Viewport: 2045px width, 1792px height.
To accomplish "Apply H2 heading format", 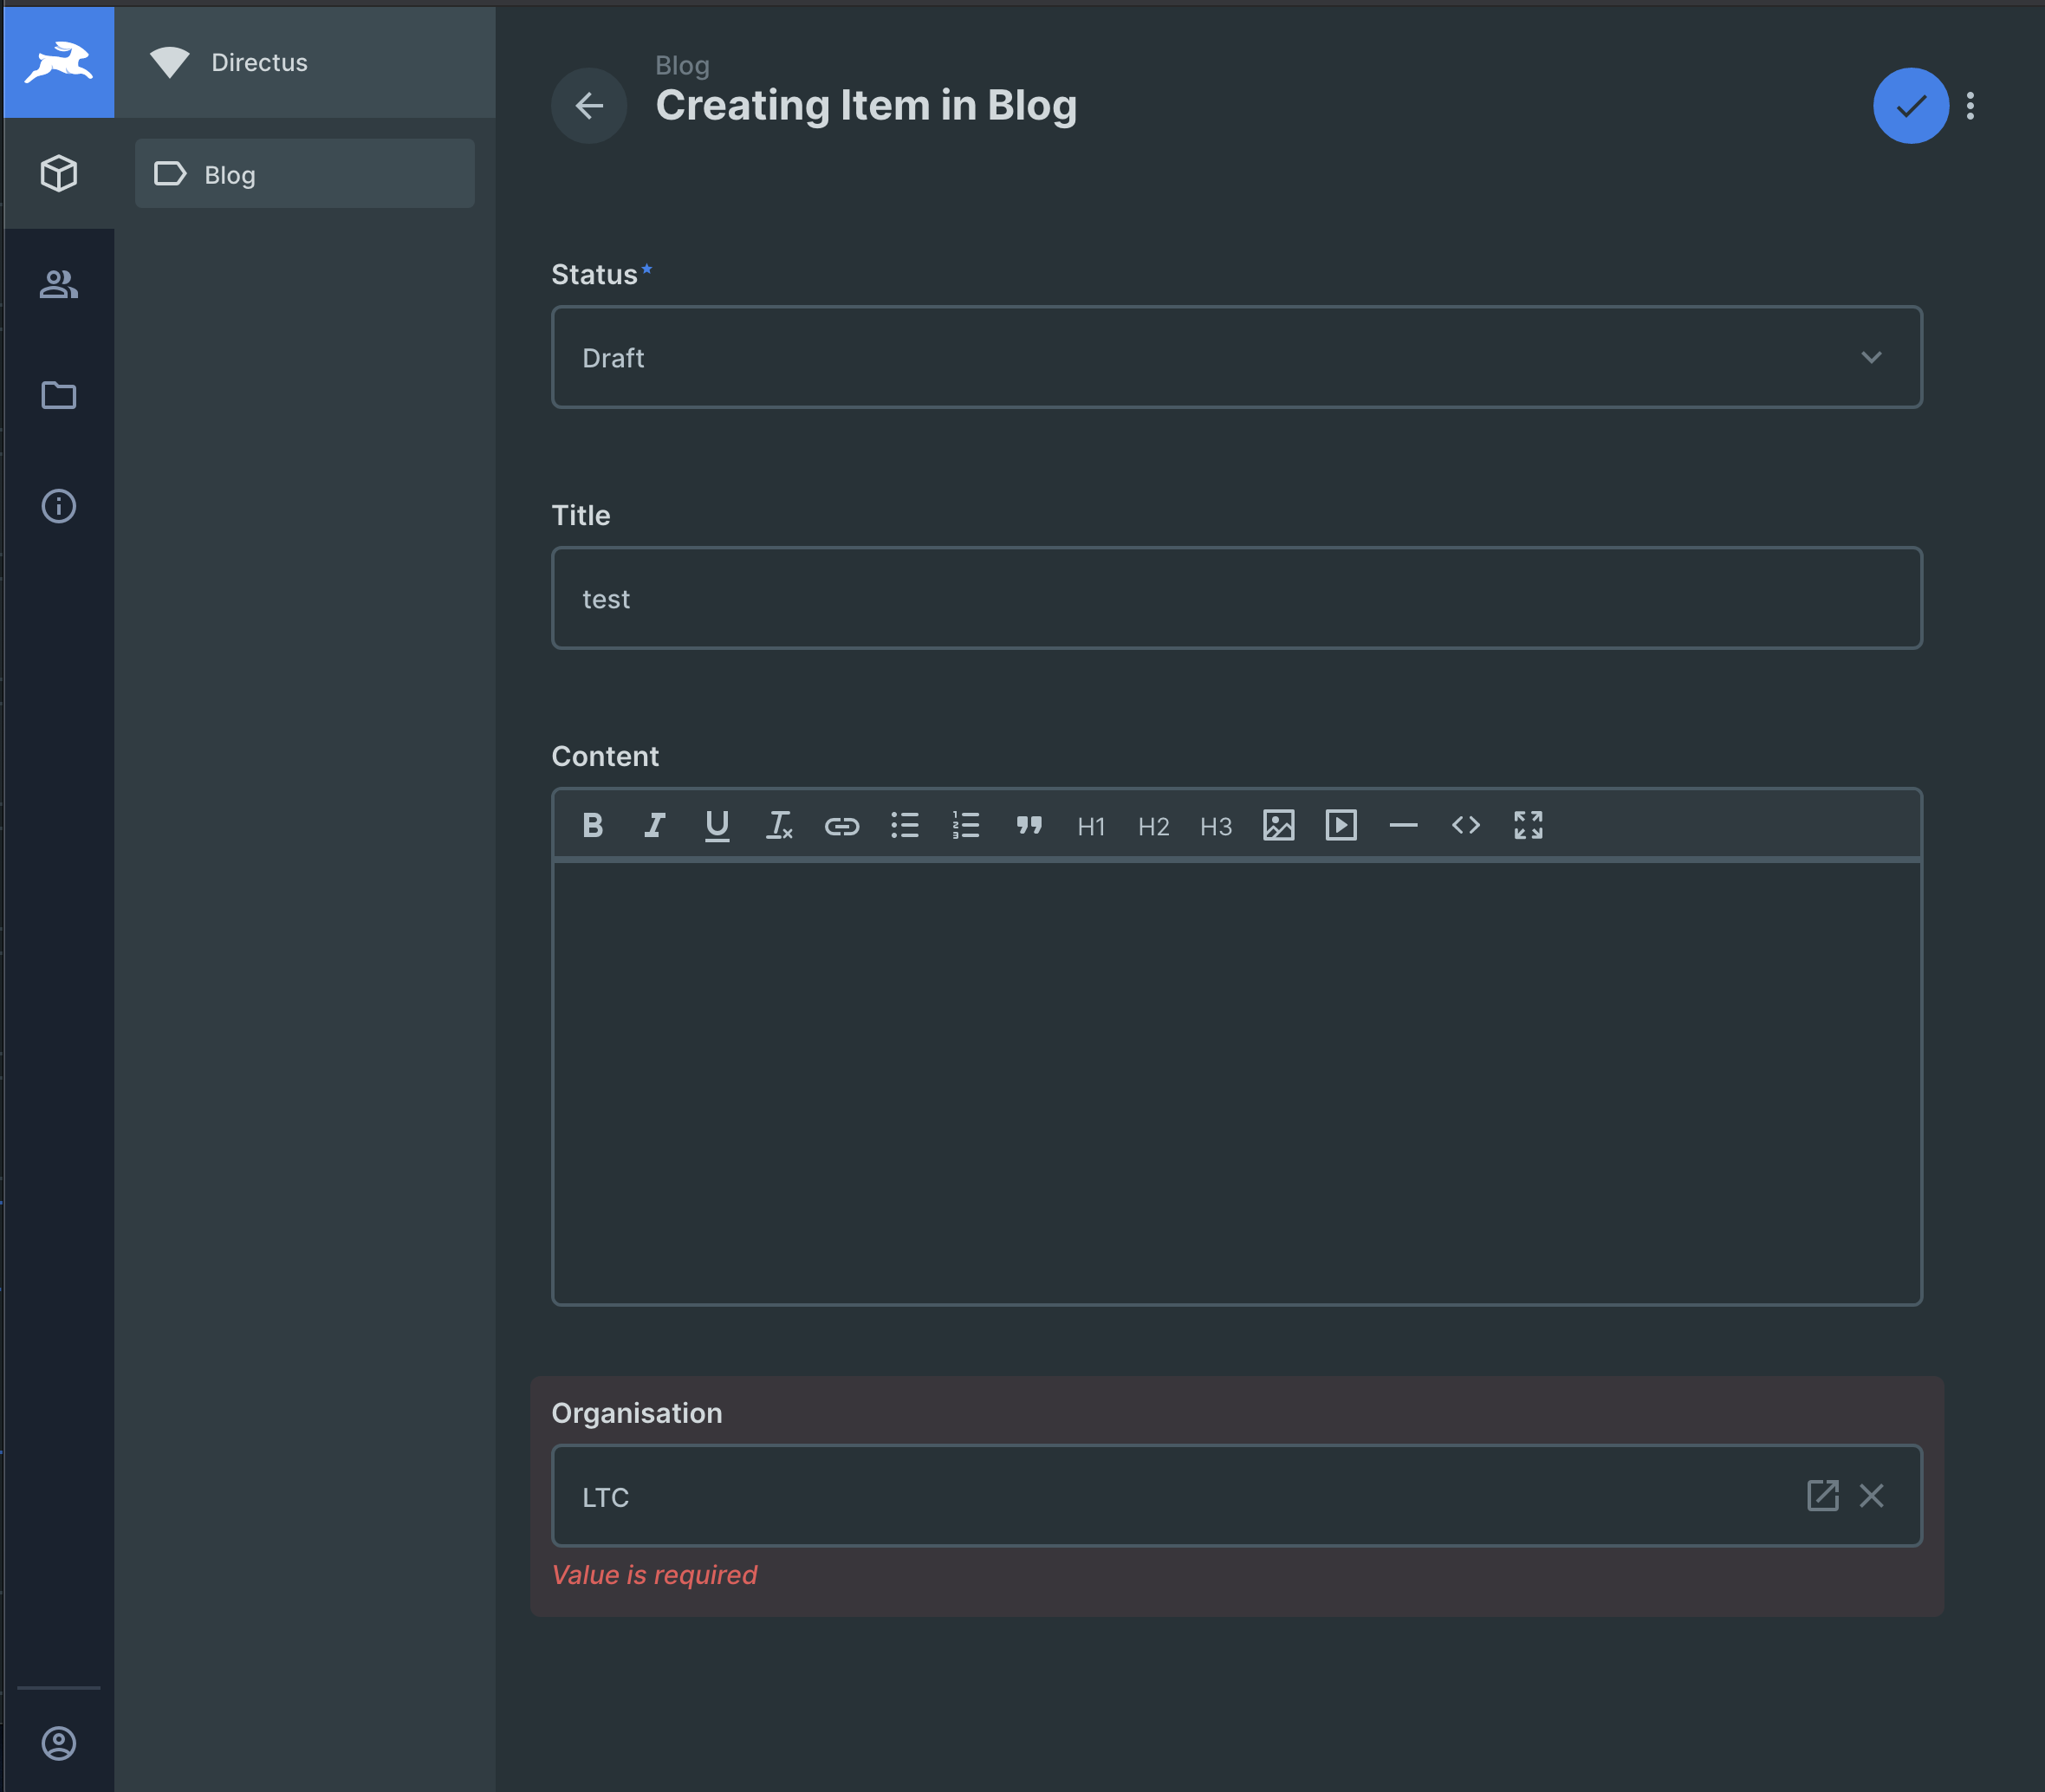I will (1153, 826).
